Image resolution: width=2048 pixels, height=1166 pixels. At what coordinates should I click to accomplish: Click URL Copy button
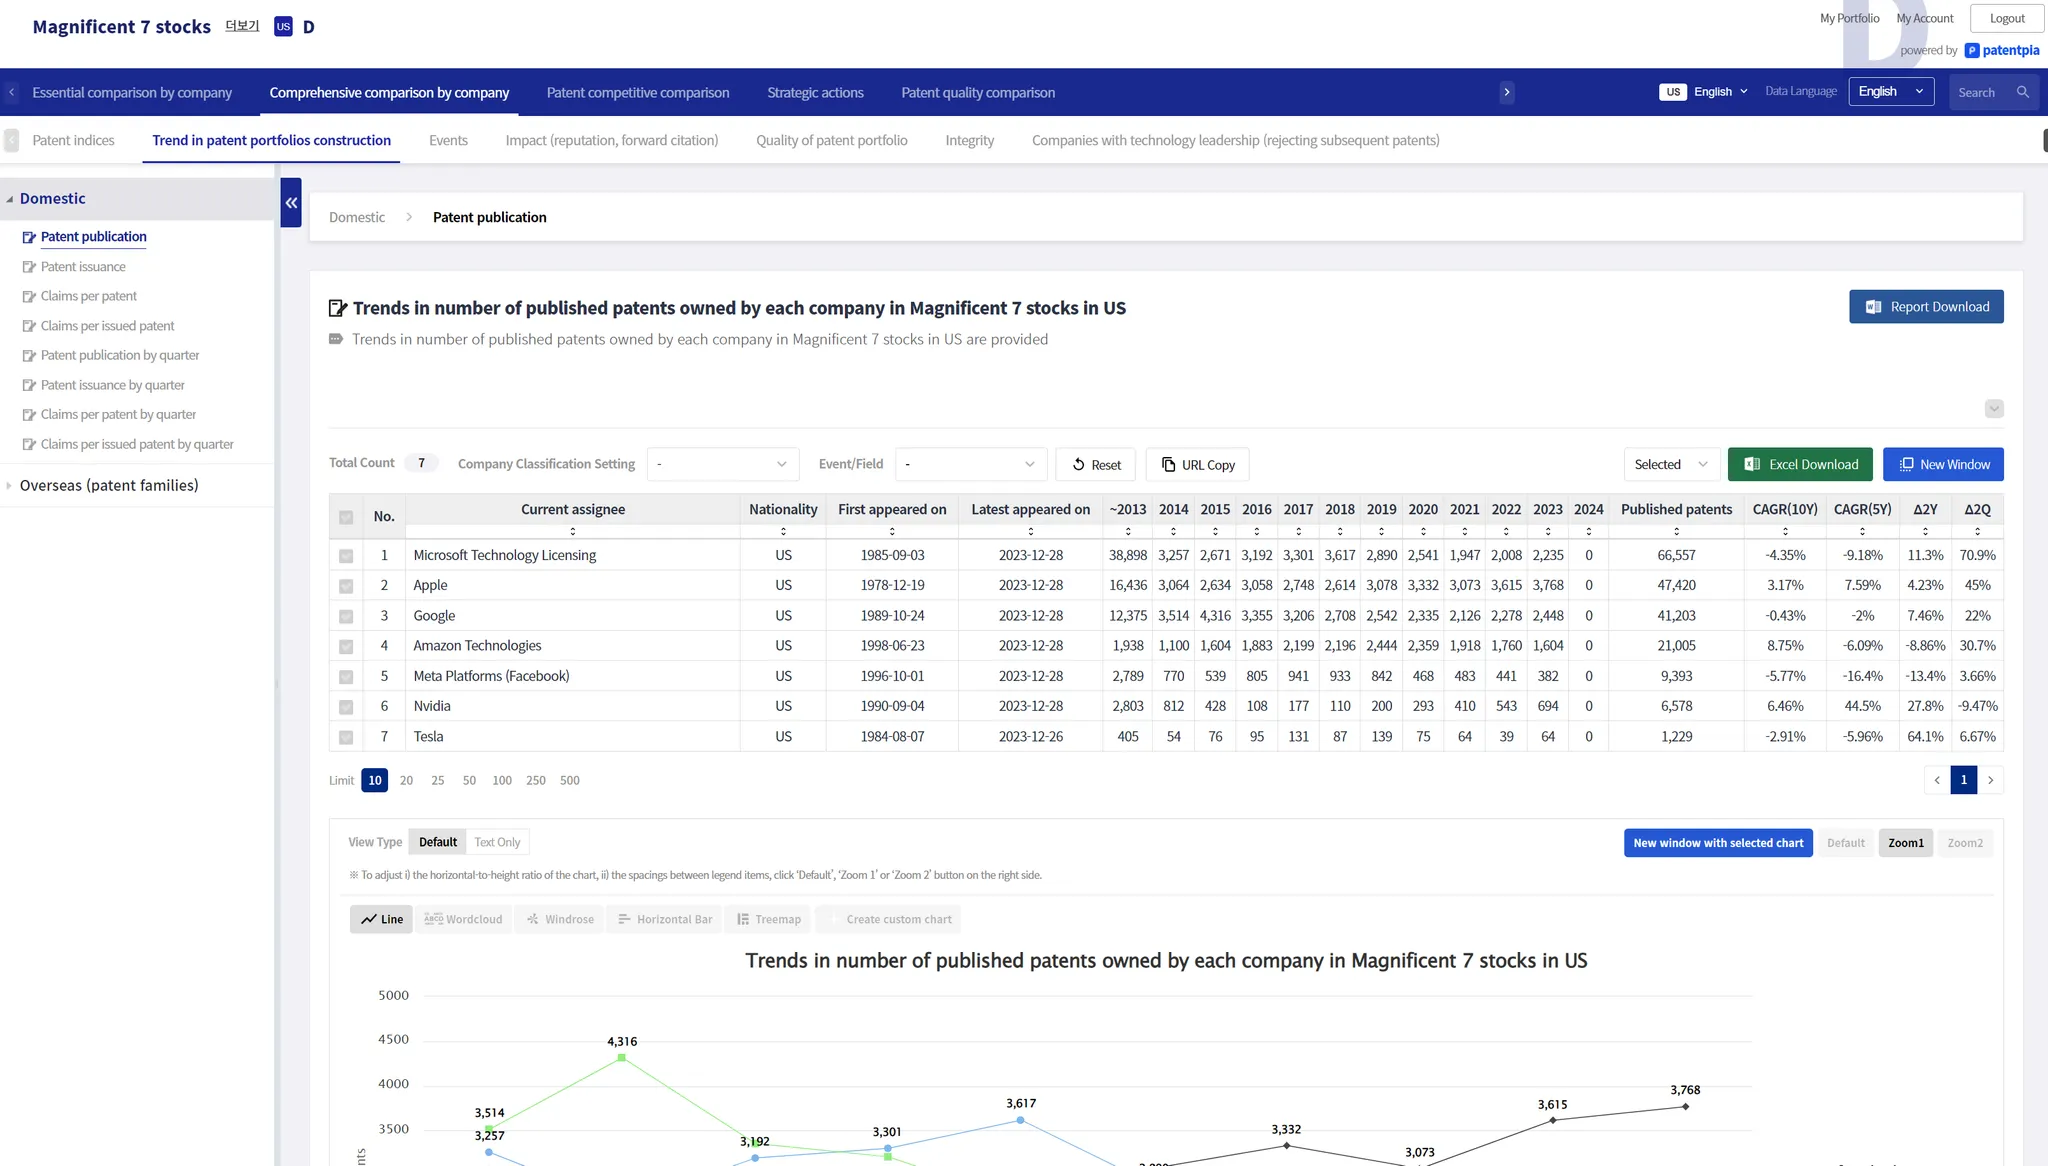1197,465
